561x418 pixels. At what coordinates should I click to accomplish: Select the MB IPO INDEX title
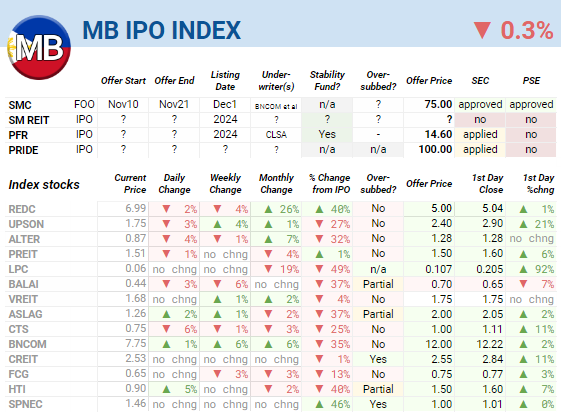click(162, 30)
